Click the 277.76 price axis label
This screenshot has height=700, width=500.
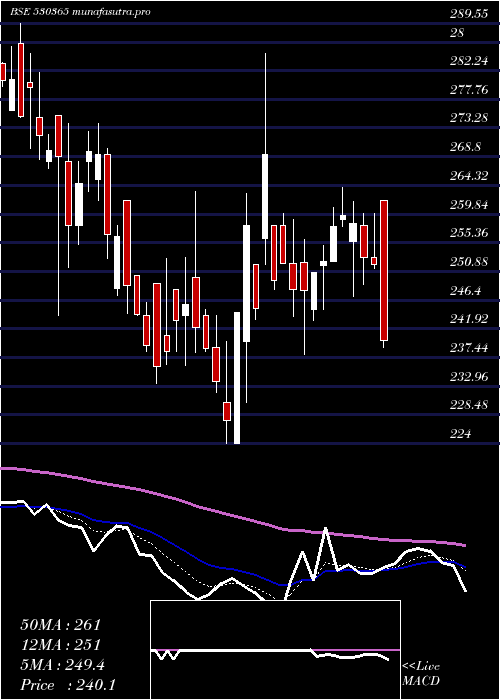point(469,90)
